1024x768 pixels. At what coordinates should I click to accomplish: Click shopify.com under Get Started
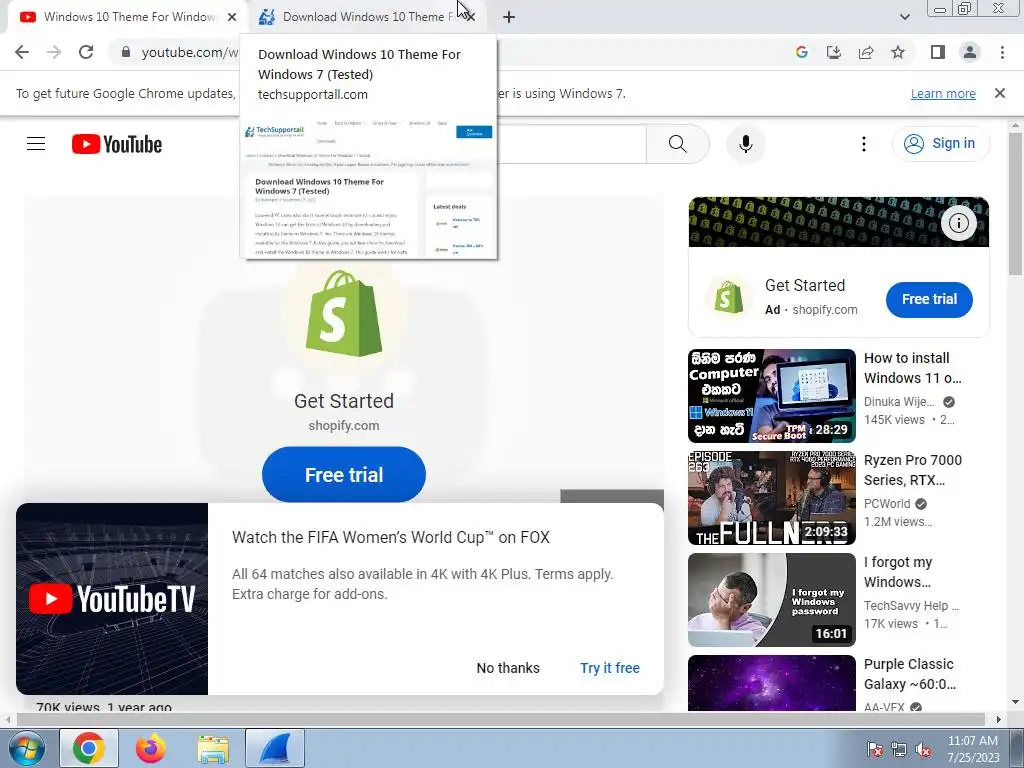pos(344,425)
